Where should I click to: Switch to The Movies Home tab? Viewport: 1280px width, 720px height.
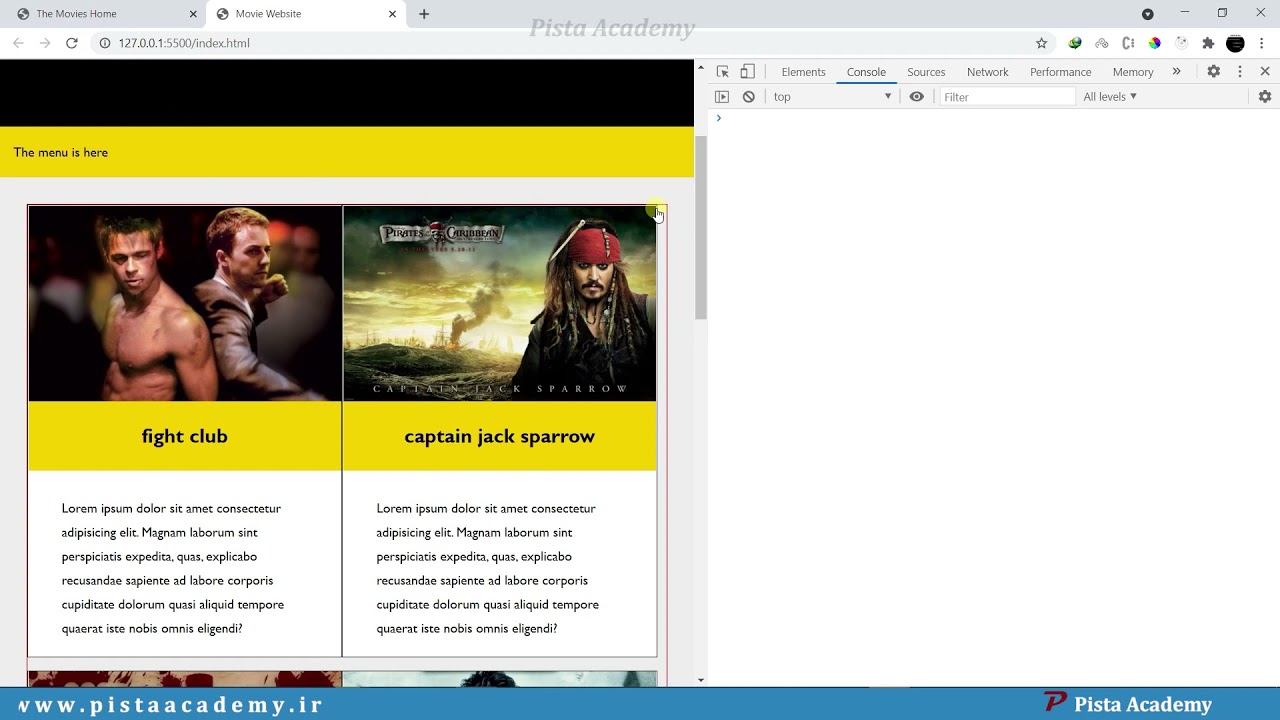tap(105, 14)
